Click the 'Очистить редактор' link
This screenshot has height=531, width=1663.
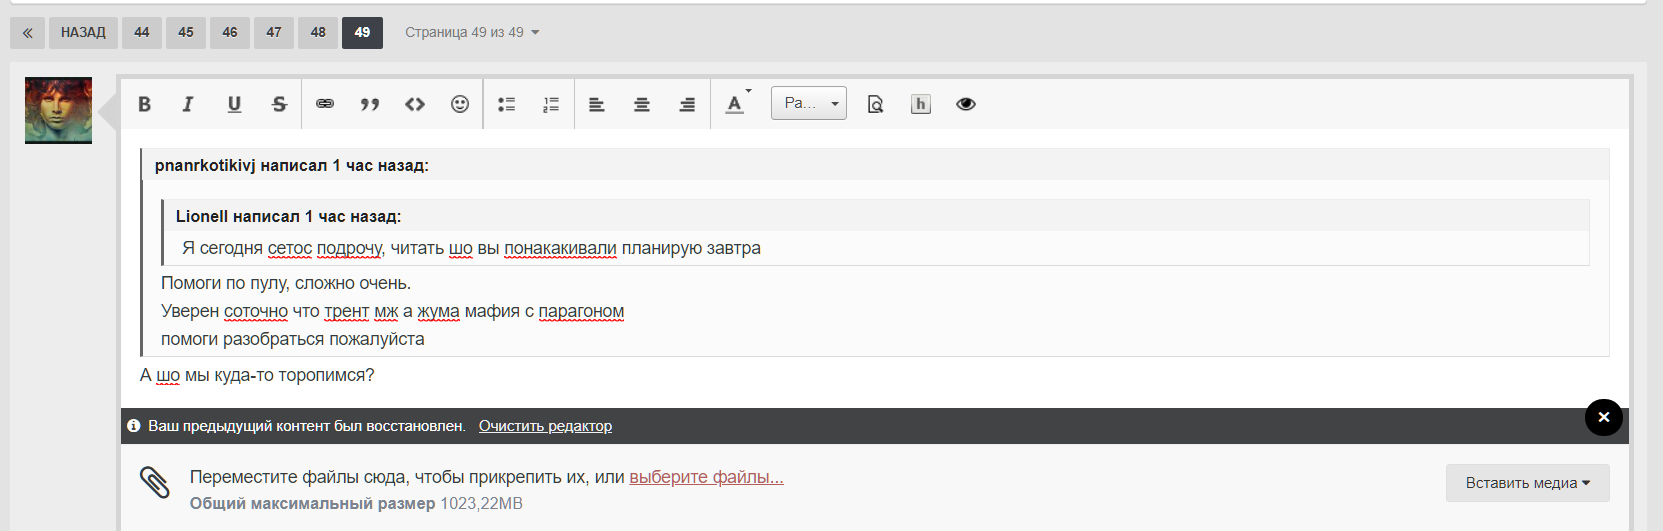545,426
